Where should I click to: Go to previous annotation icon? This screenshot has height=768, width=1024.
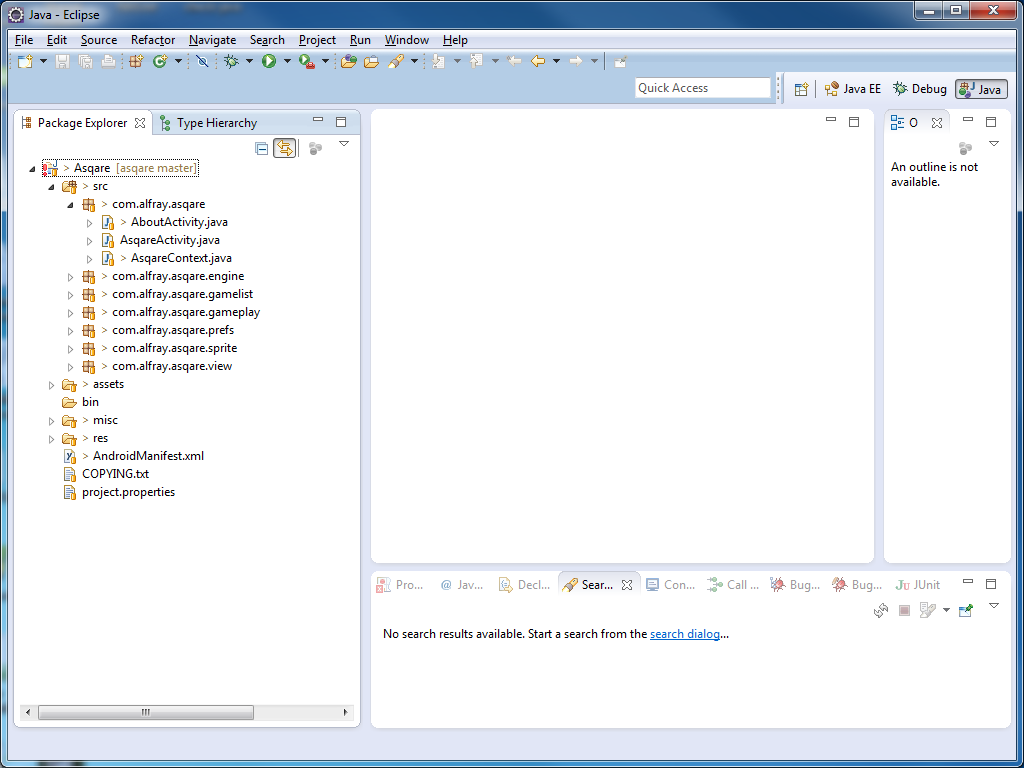476,61
